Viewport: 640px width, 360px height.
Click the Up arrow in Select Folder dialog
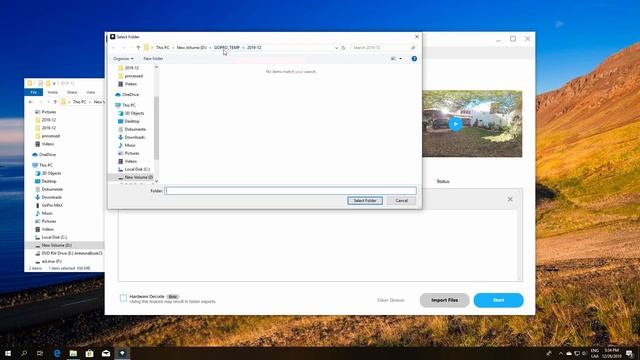click(x=138, y=48)
